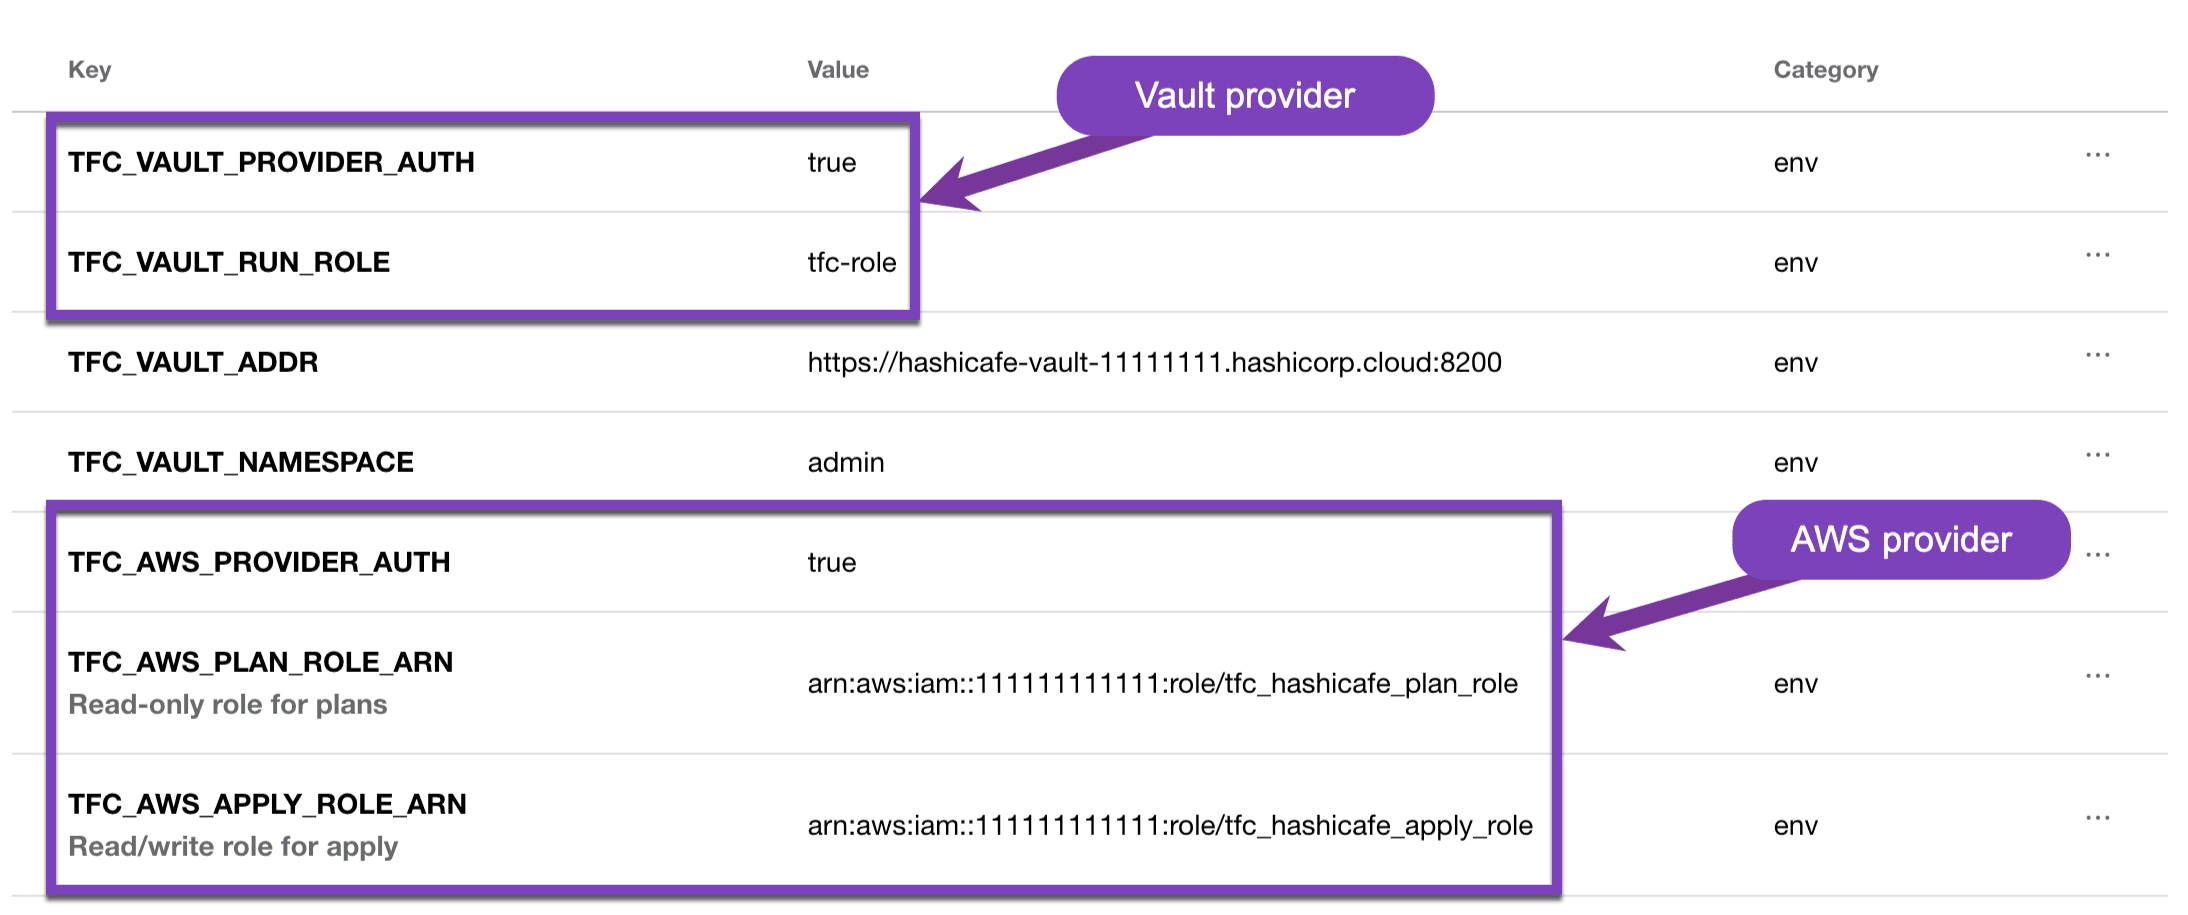Viewport: 2188px width, 915px height.
Task: Show actions menu for TFC_AWS_PLAN_ROLE_ARN
Action: coord(2097,676)
